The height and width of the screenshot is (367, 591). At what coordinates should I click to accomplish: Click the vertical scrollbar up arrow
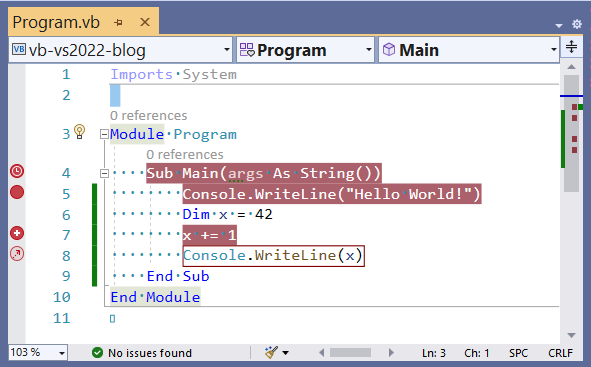[x=571, y=67]
